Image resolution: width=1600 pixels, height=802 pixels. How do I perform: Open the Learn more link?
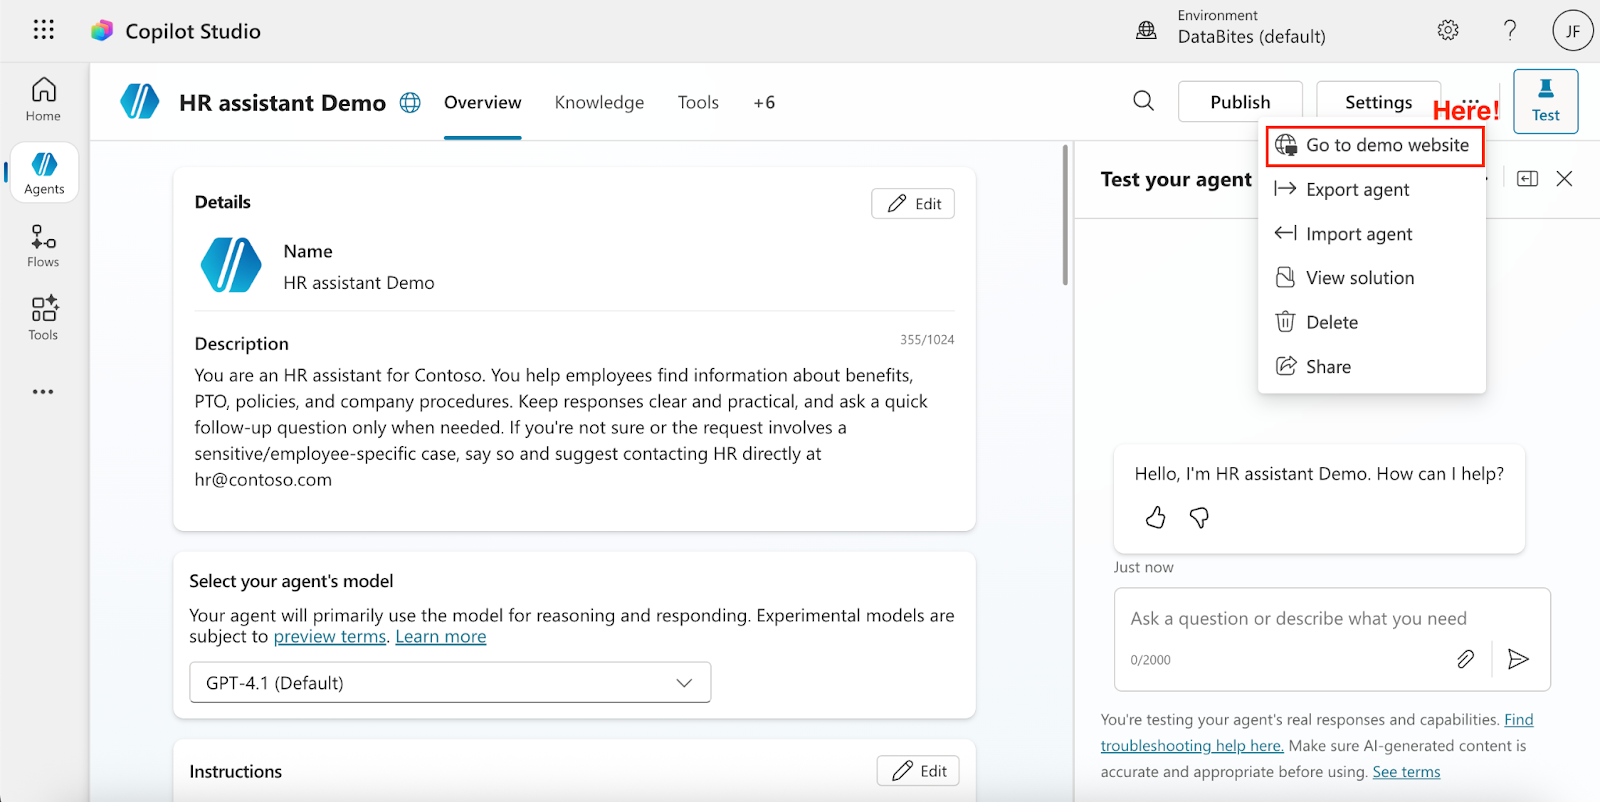pyautogui.click(x=441, y=637)
